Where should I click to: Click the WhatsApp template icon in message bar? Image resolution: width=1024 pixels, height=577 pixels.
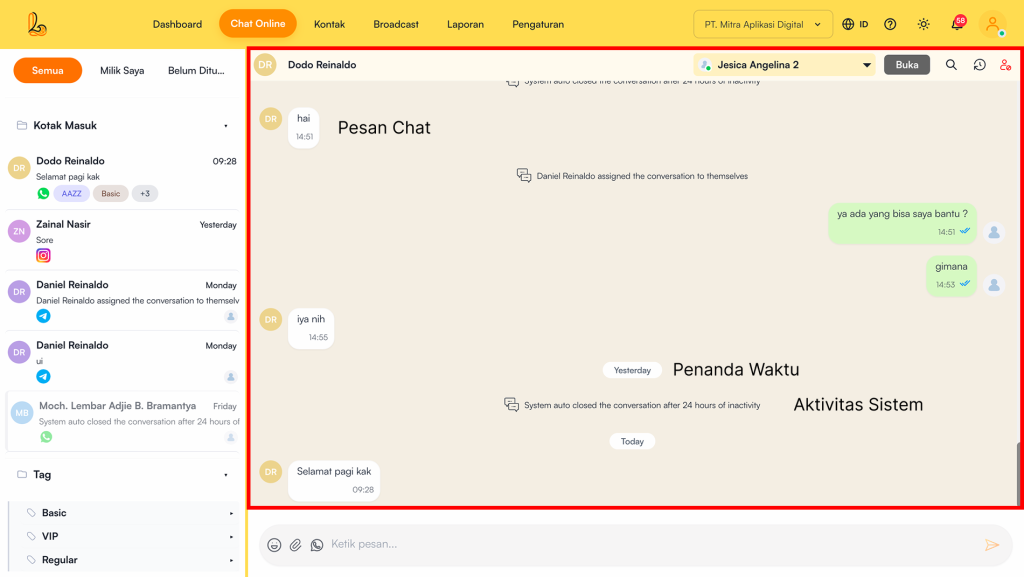pyautogui.click(x=317, y=545)
